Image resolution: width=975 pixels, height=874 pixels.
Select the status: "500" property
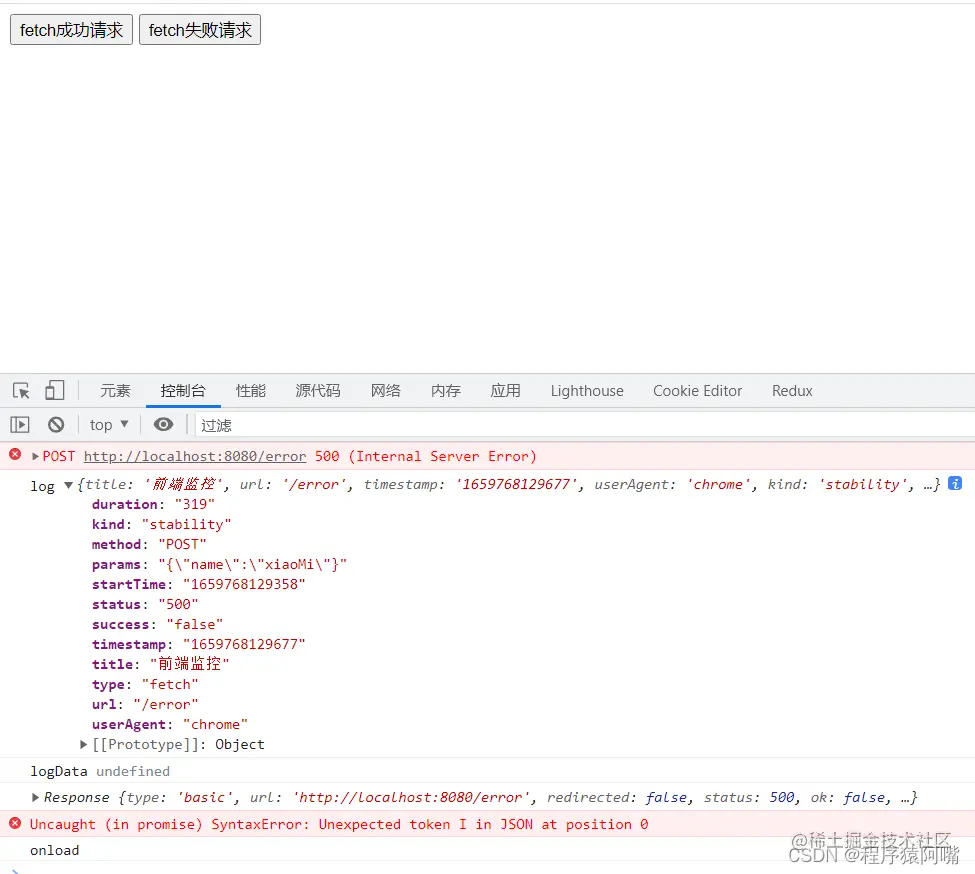point(145,604)
